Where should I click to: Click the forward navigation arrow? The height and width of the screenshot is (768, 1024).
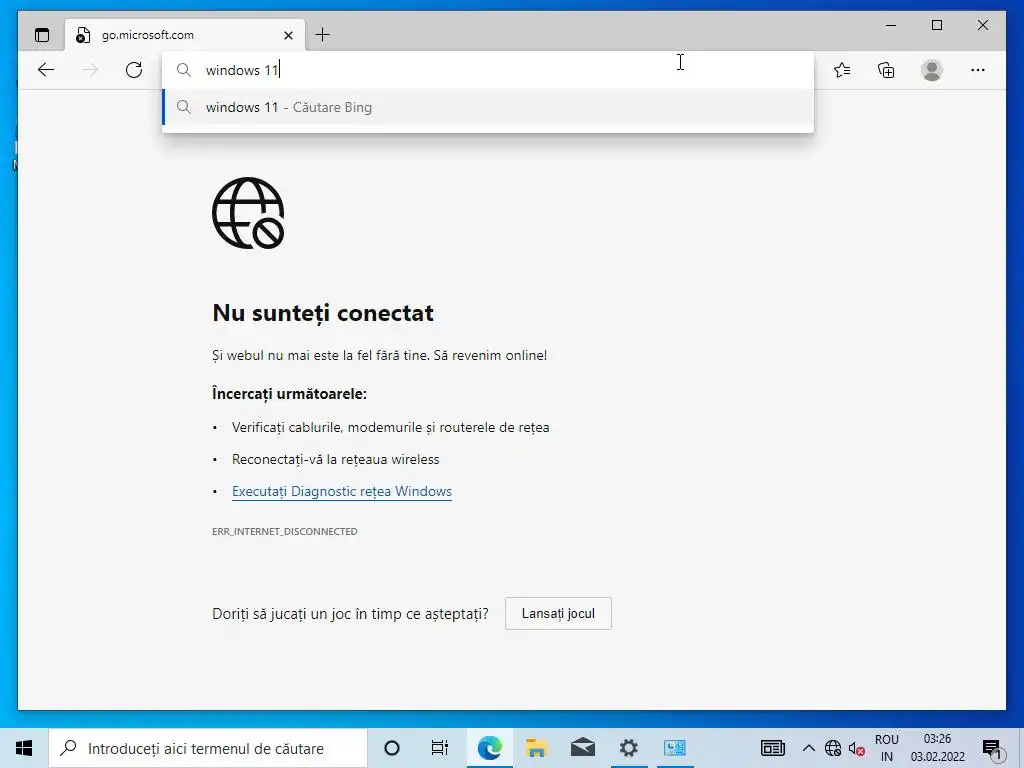(90, 70)
